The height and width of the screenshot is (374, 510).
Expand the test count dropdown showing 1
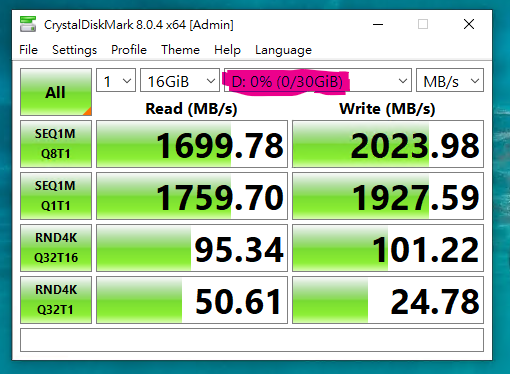pyautogui.click(x=116, y=80)
